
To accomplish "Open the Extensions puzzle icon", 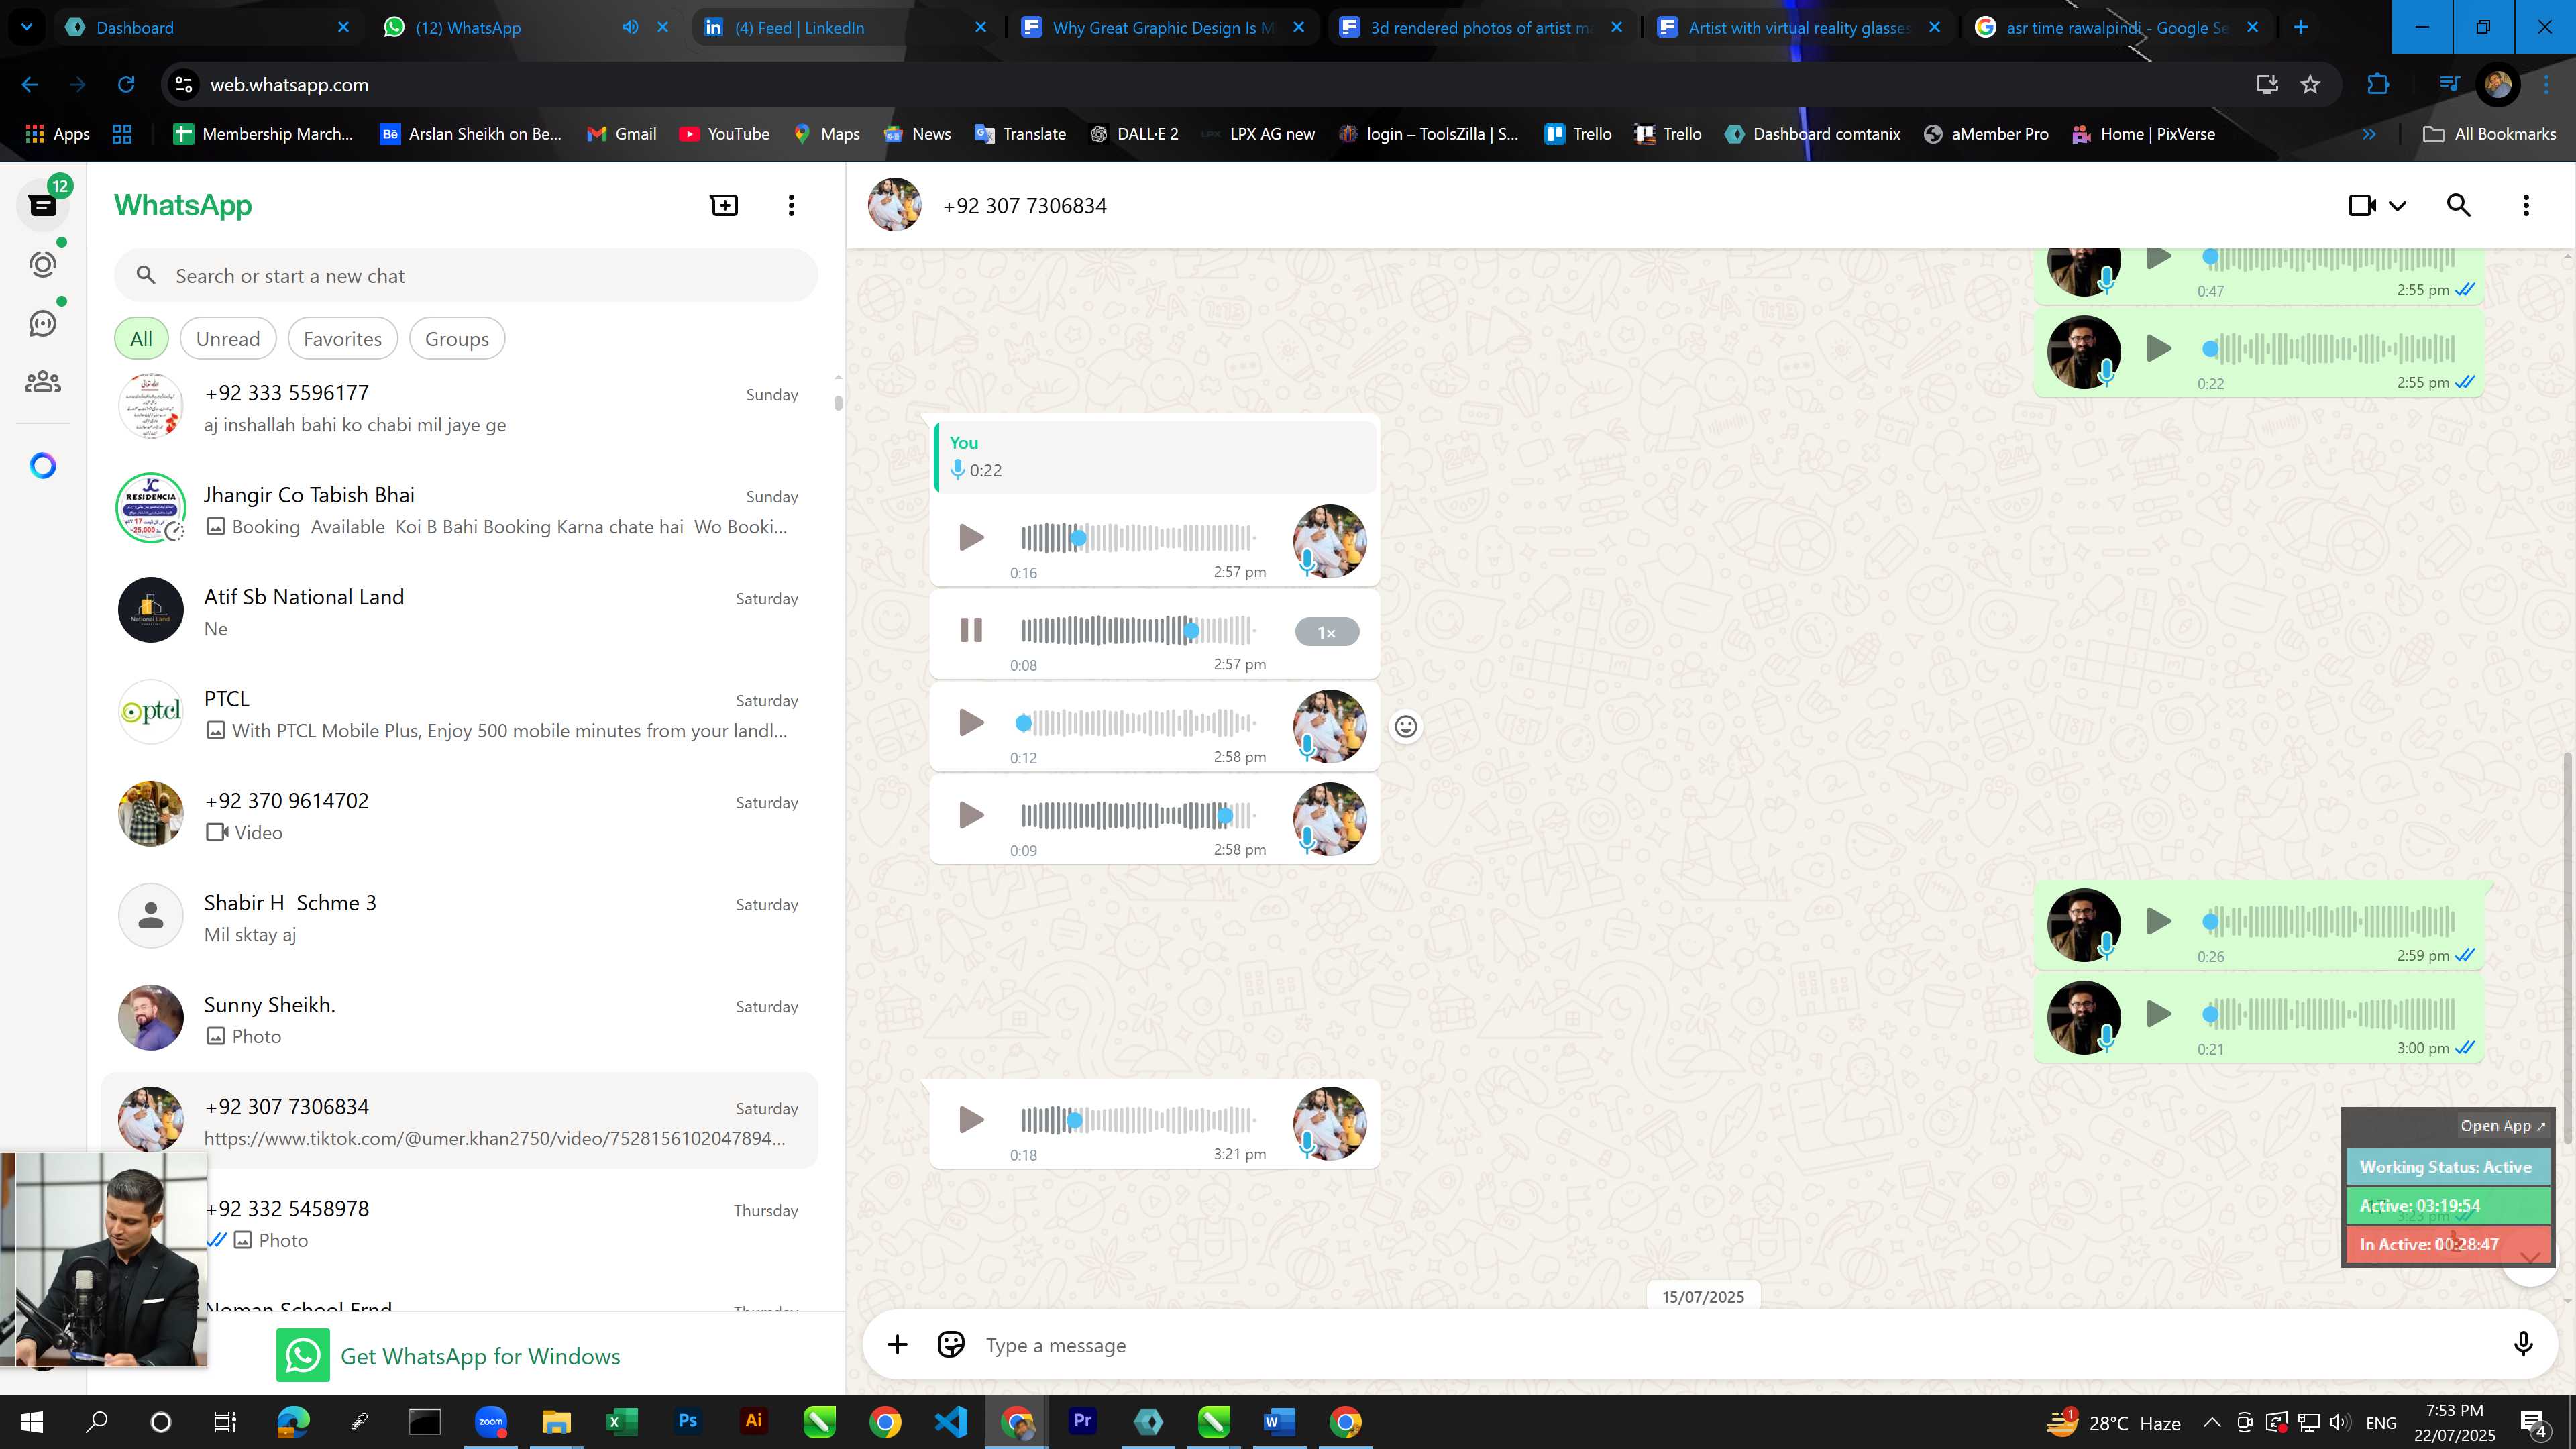I will point(2378,85).
